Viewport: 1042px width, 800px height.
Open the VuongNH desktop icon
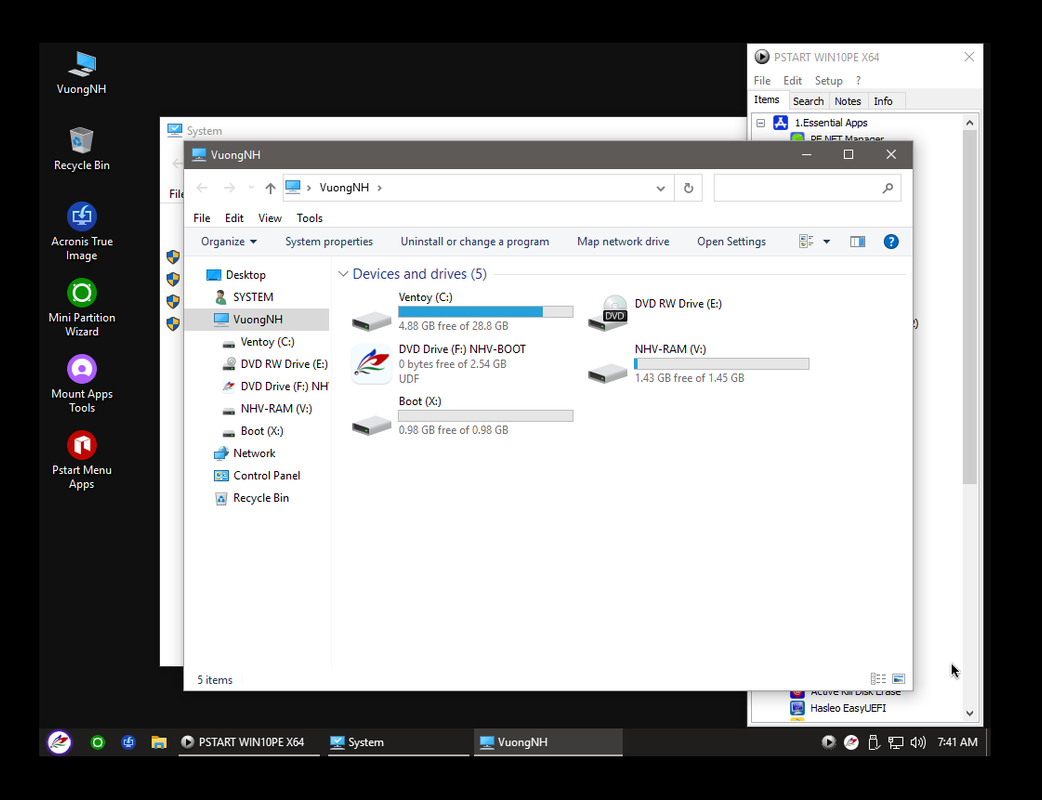(82, 73)
